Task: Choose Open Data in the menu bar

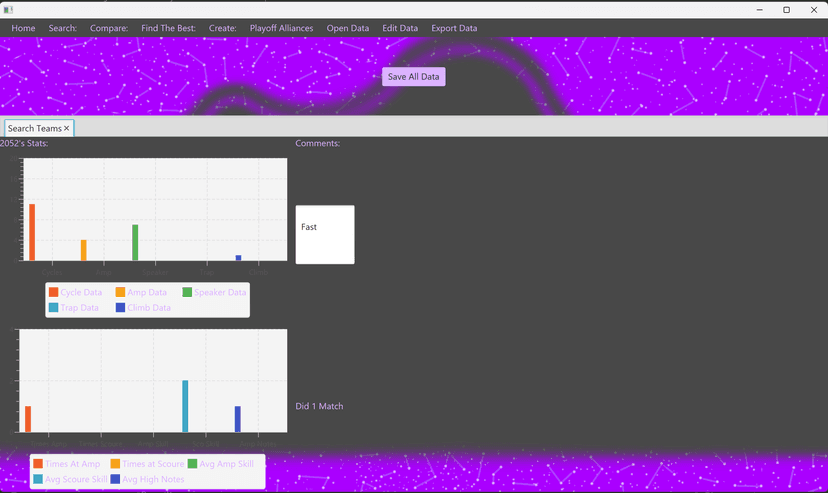Action: coord(347,28)
